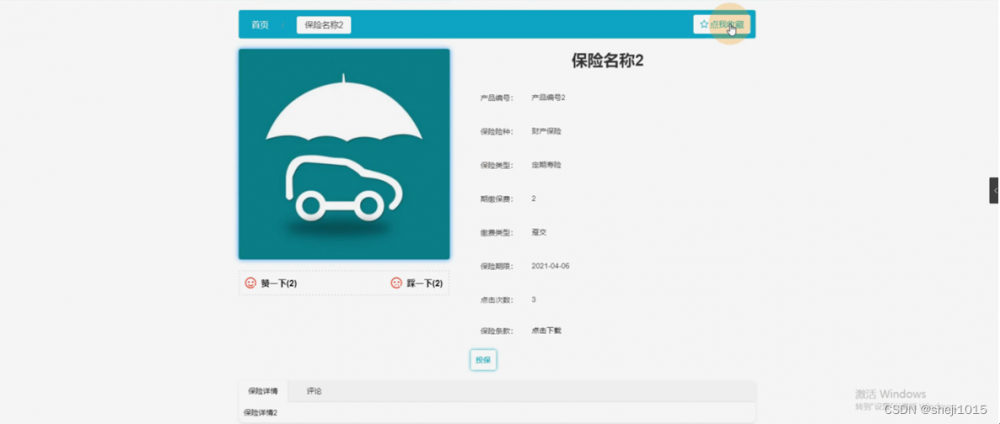Click the 投保 button
The width and height of the screenshot is (1000, 424).
(483, 360)
